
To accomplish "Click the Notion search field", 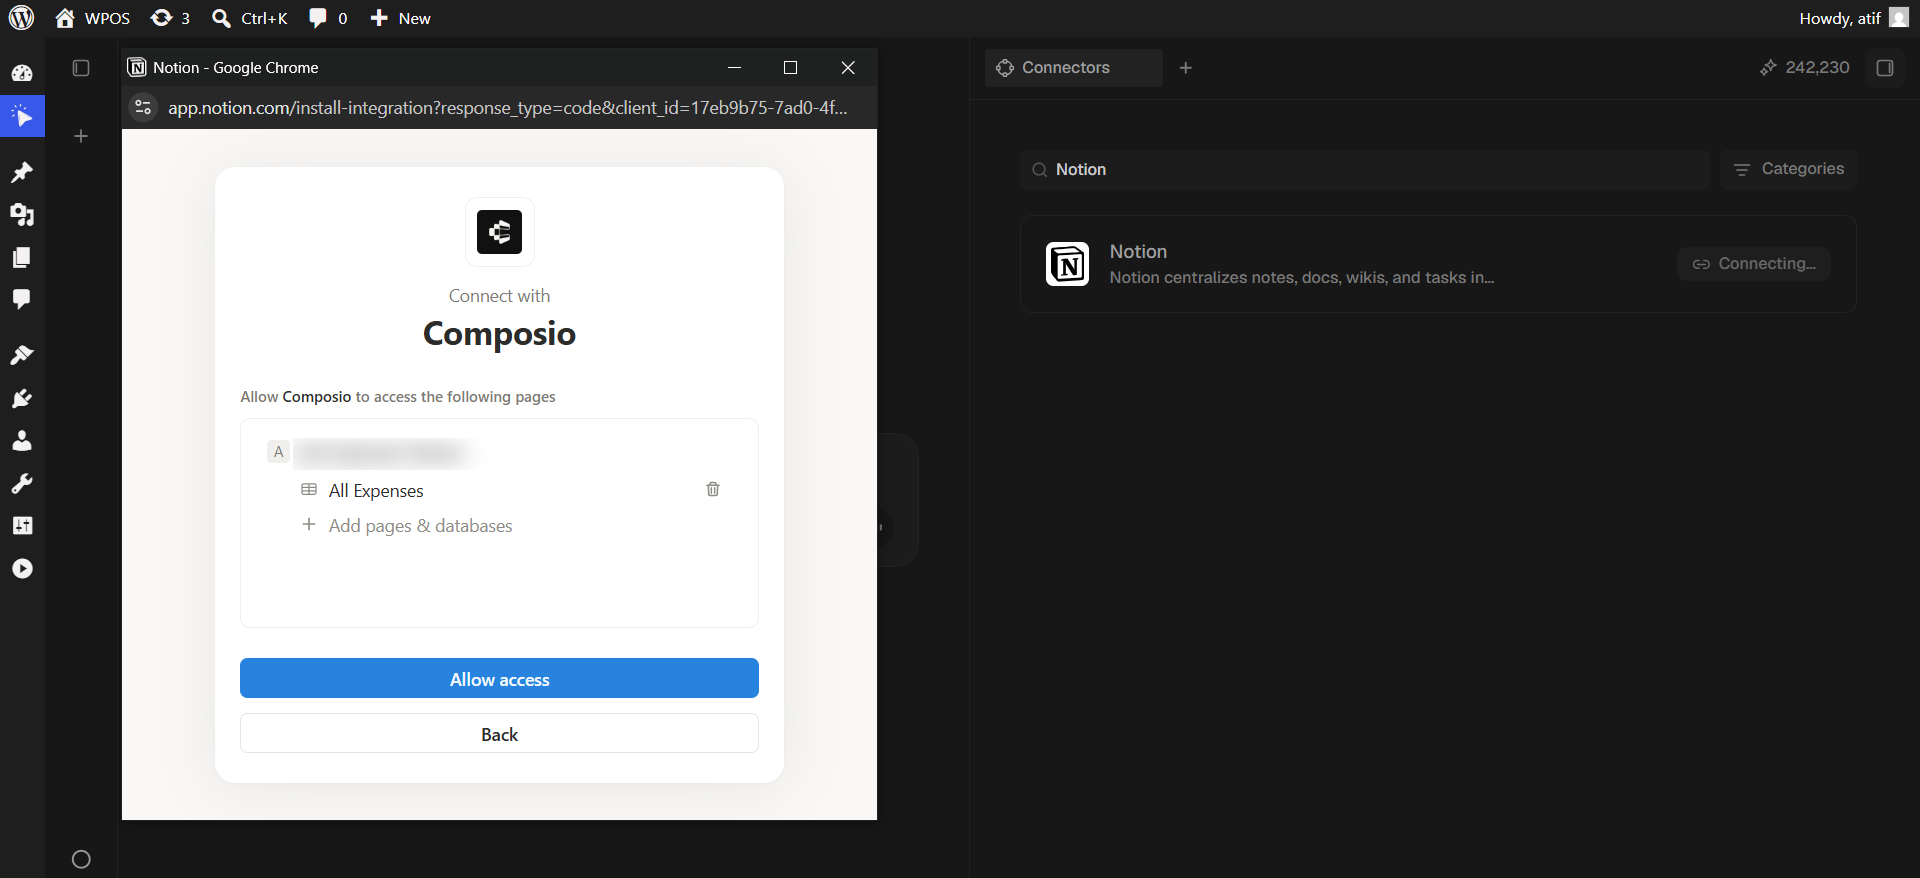I will point(1365,170).
